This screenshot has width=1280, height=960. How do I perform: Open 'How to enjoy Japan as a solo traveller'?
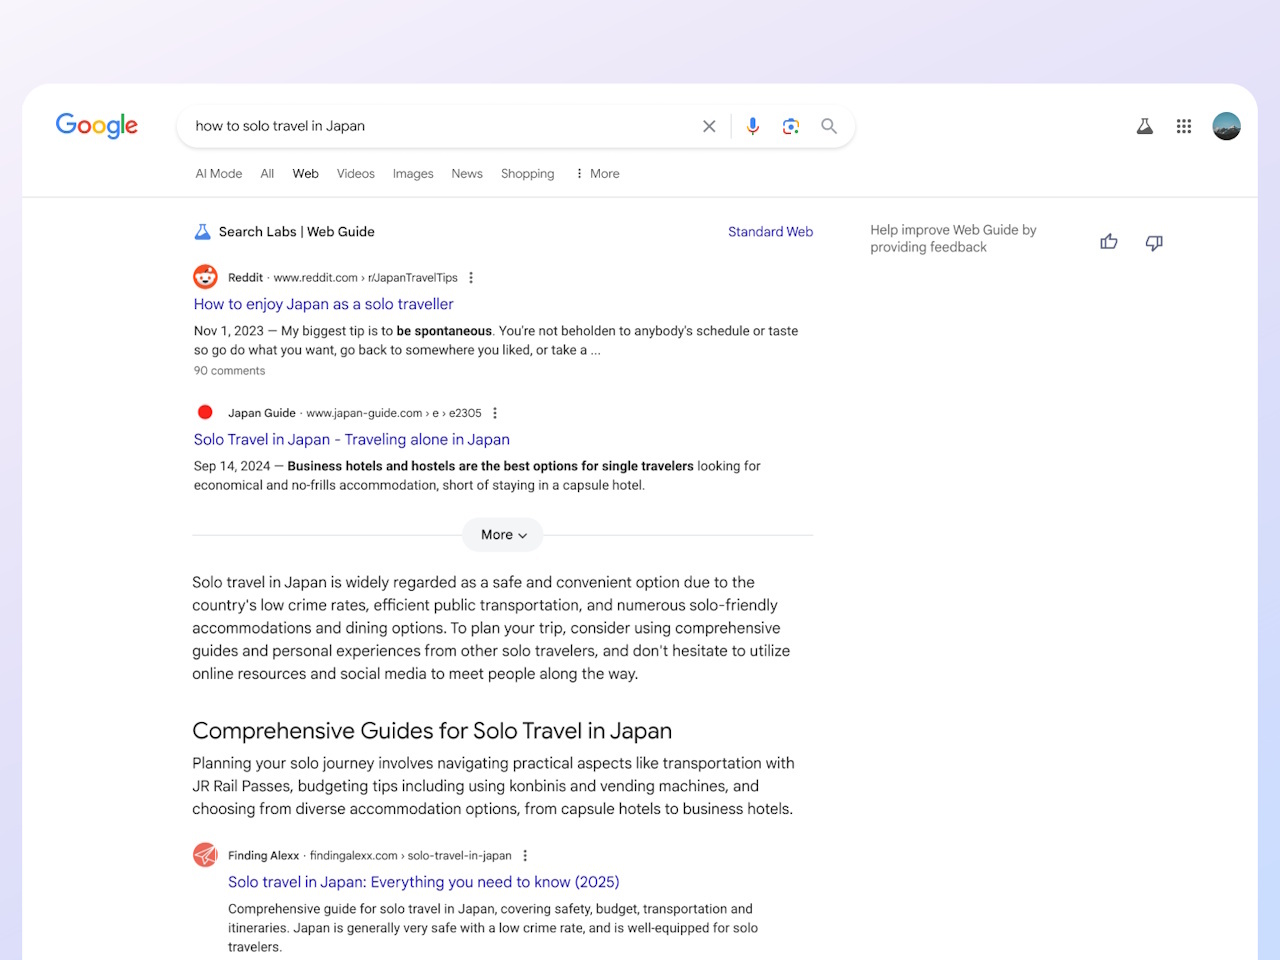click(323, 304)
